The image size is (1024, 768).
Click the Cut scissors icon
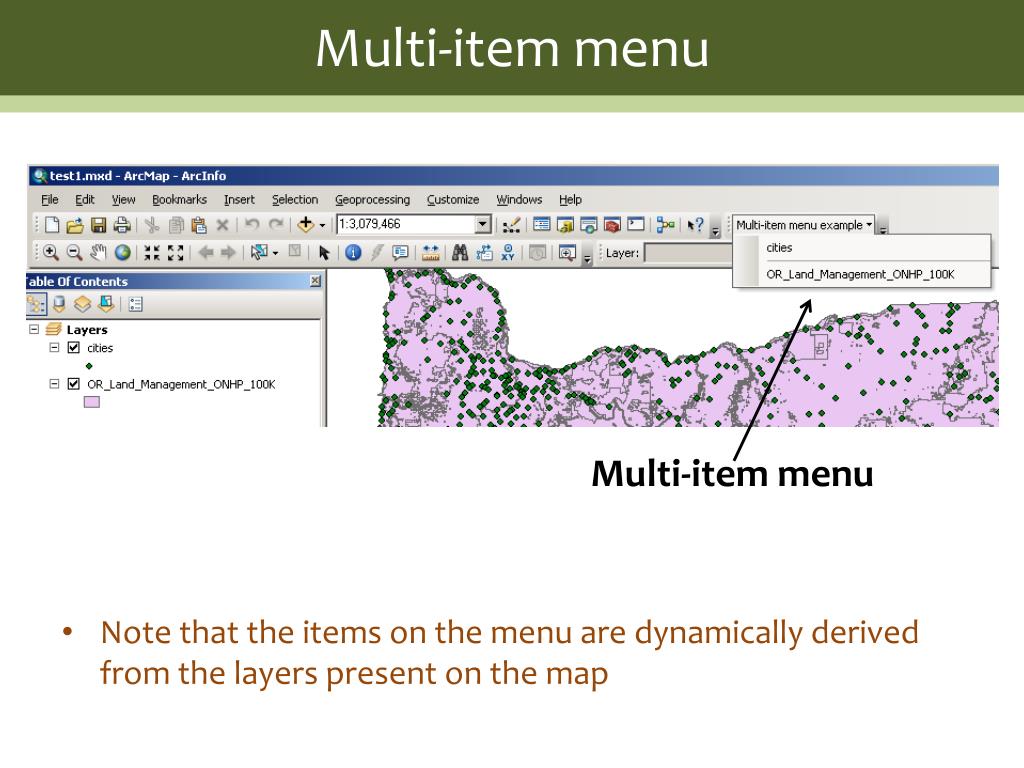click(152, 225)
